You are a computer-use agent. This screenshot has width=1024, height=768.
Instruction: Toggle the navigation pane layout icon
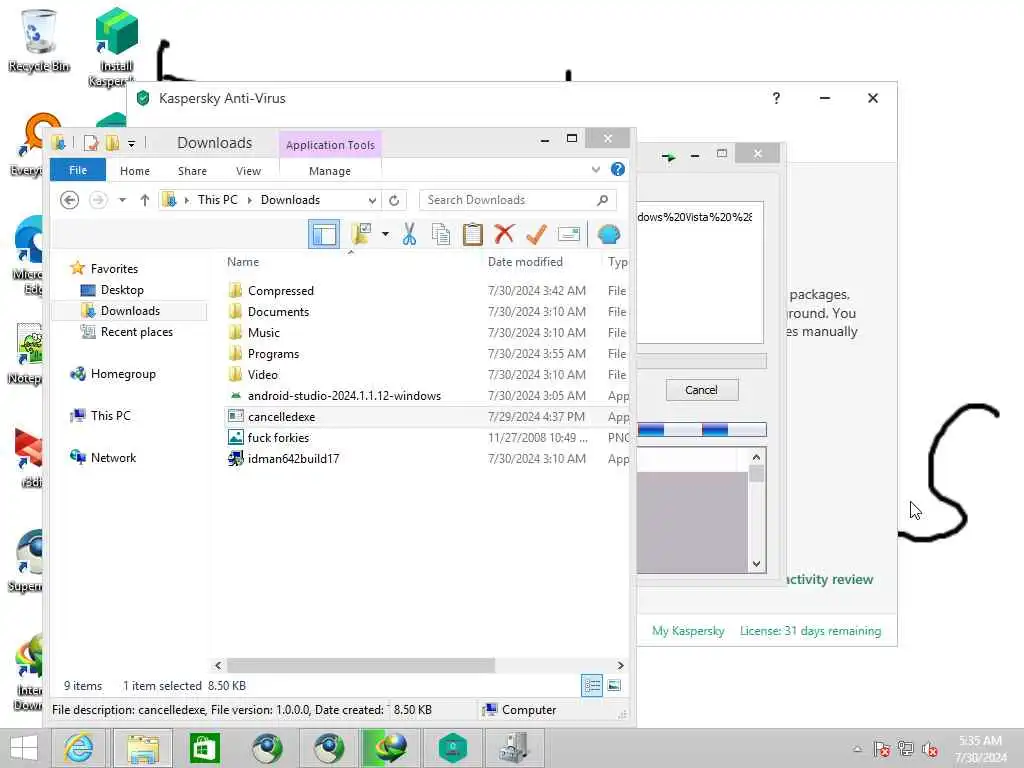[x=324, y=234]
